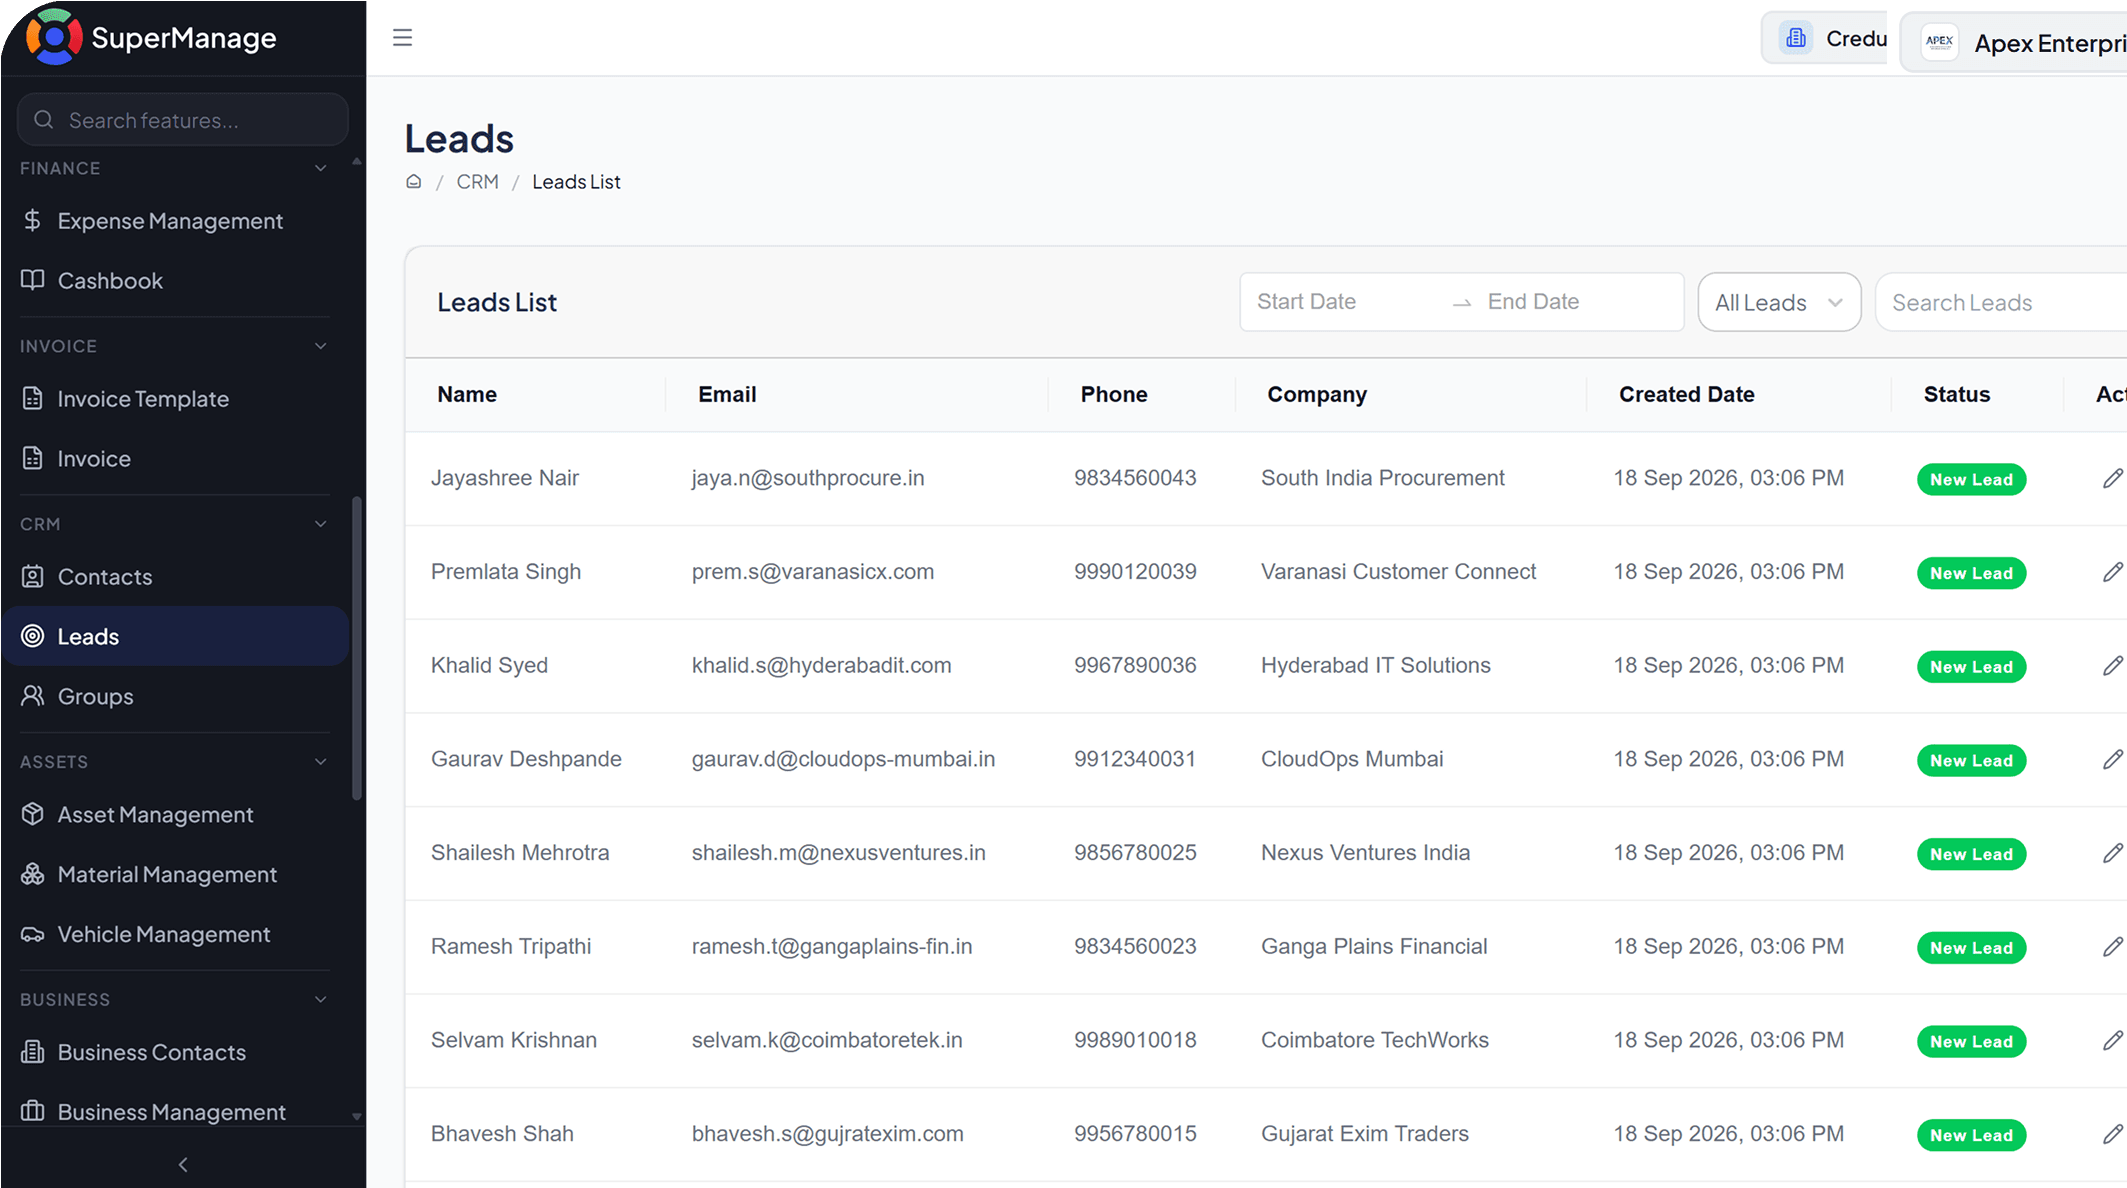Edit the Ramesh Tripathi lead with pencil icon
2127x1188 pixels.
point(2112,947)
